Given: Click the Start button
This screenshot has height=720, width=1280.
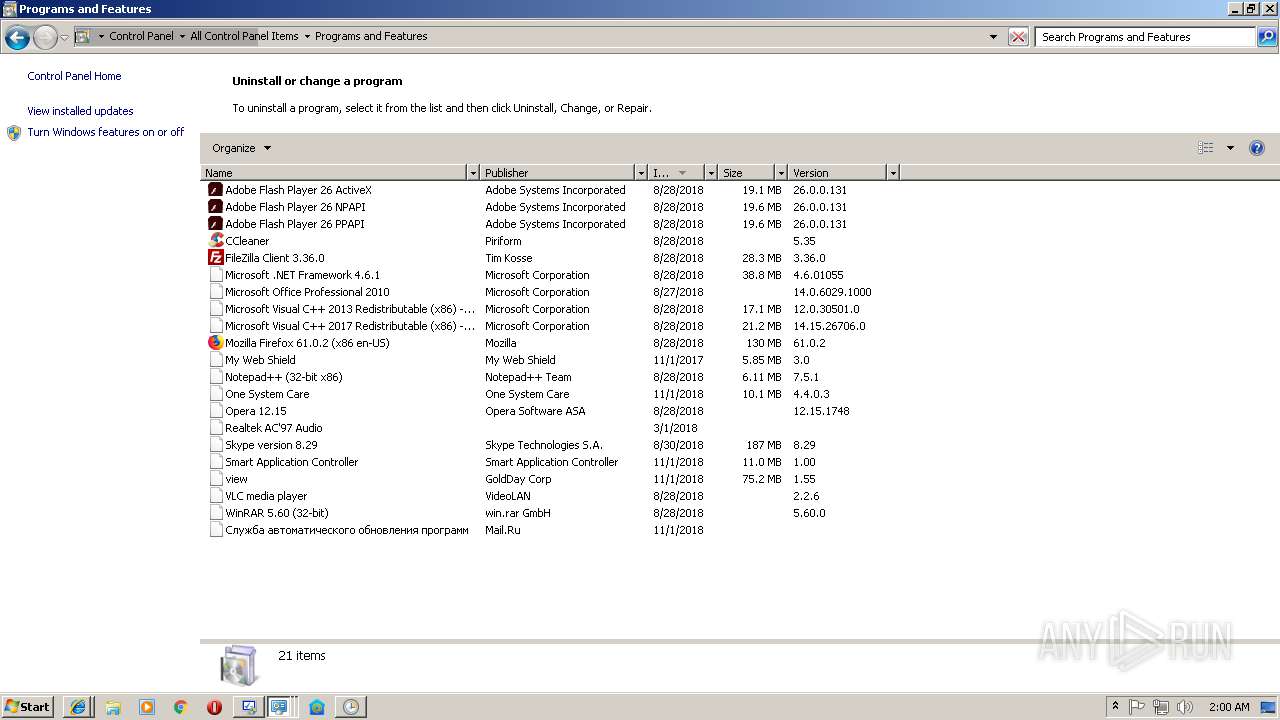Looking at the screenshot, I should 27,707.
